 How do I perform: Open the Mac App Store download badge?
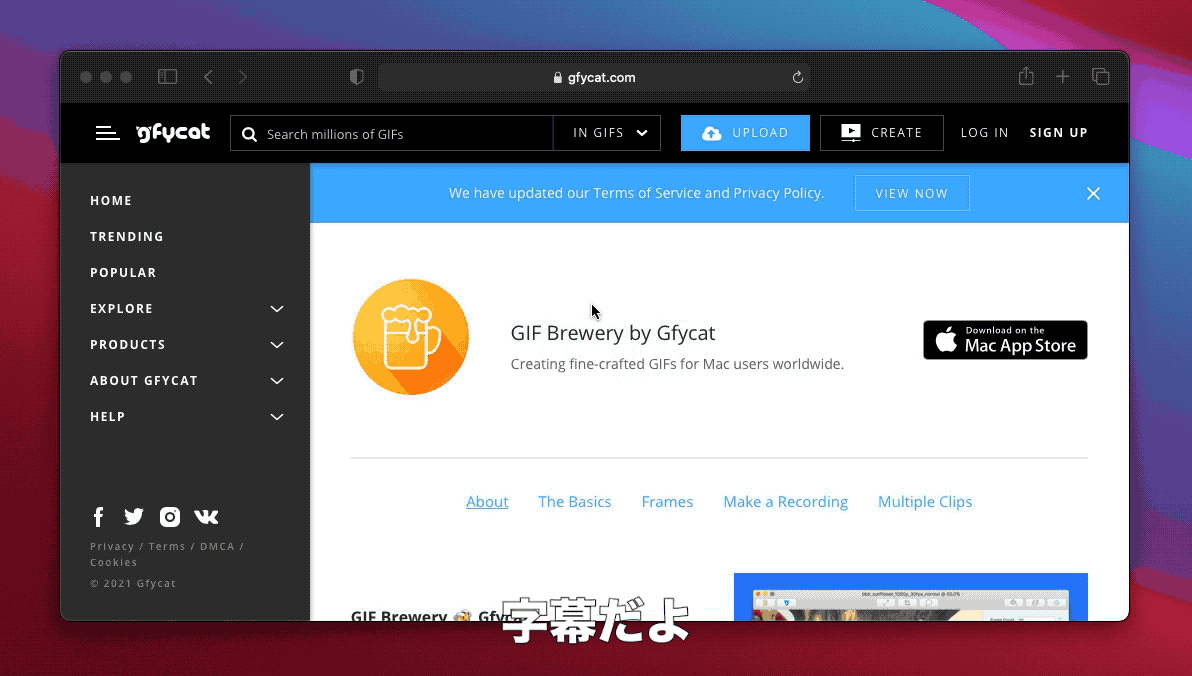pos(1005,340)
